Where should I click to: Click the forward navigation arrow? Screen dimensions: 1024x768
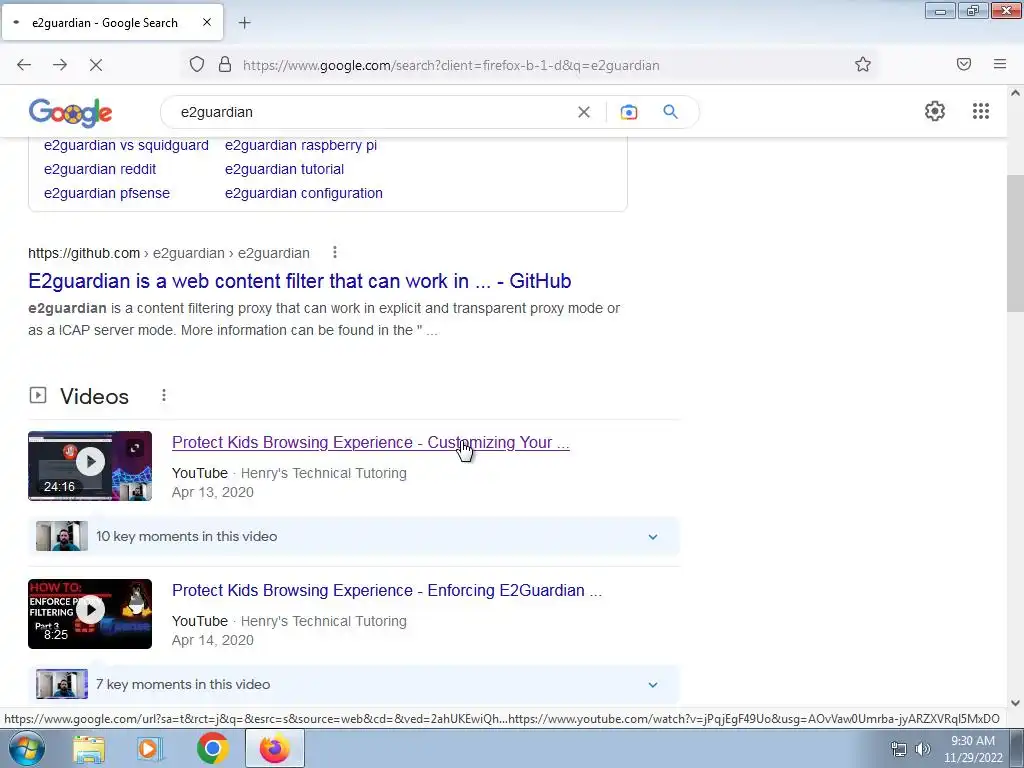coord(60,65)
